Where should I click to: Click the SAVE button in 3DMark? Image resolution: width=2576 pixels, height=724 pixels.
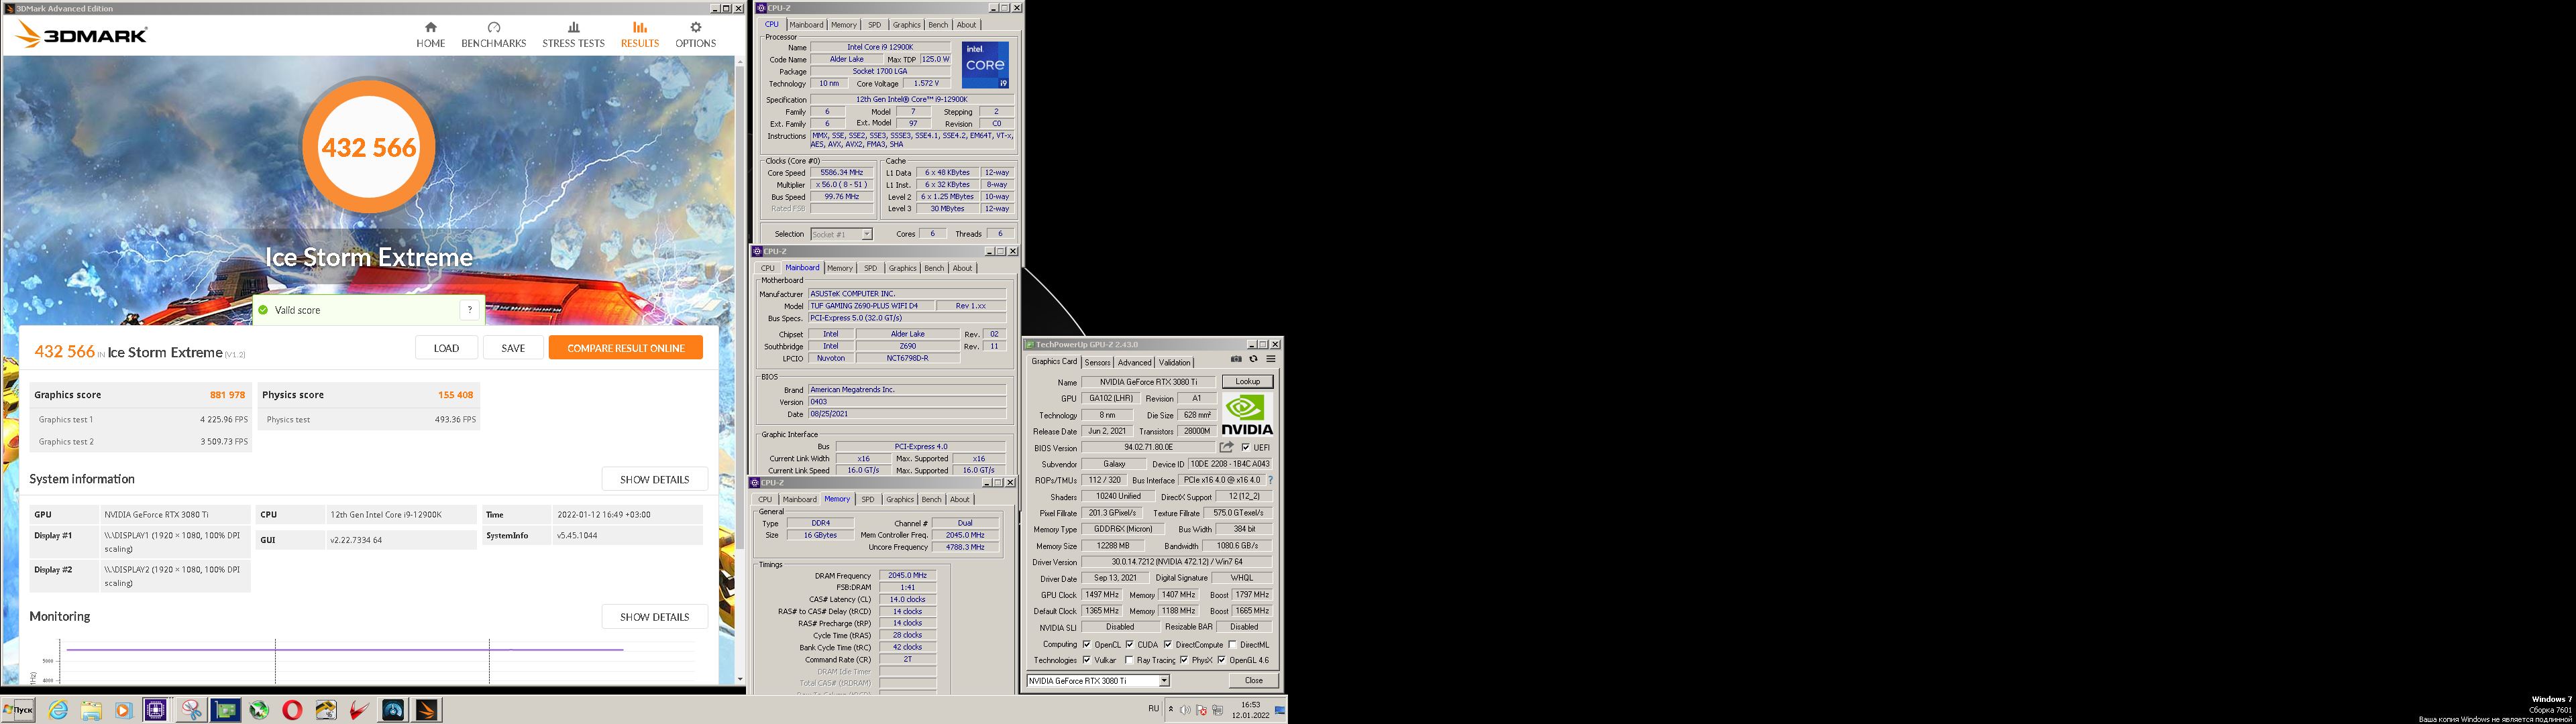pyautogui.click(x=513, y=348)
